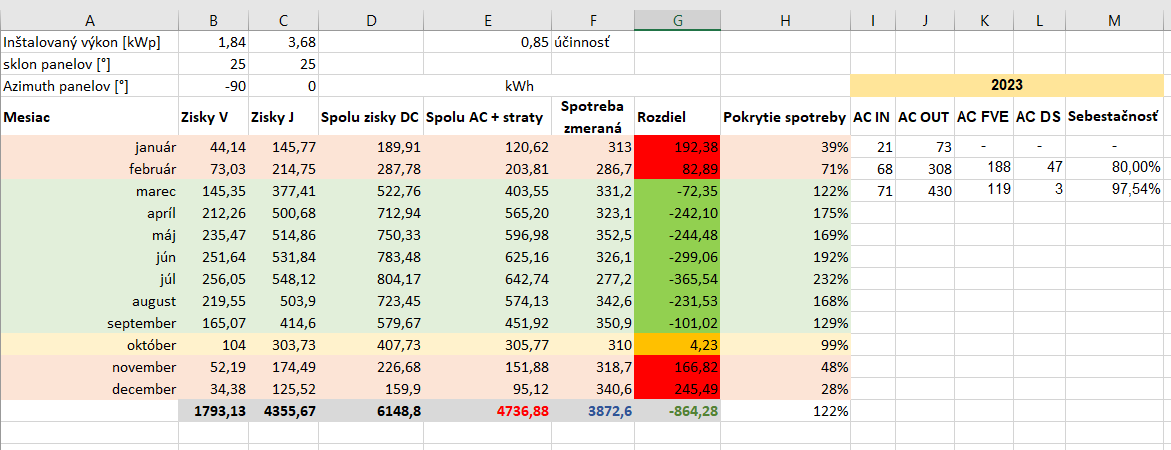Select the Pokrytie spotreby header cell
The width and height of the screenshot is (1171, 450).
[784, 117]
